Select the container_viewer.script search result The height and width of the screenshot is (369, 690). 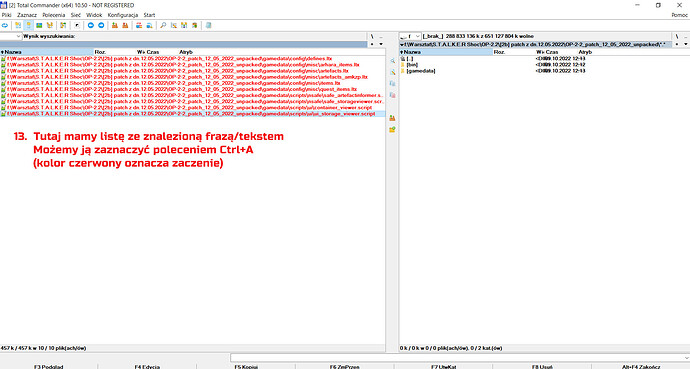[x=186, y=108]
